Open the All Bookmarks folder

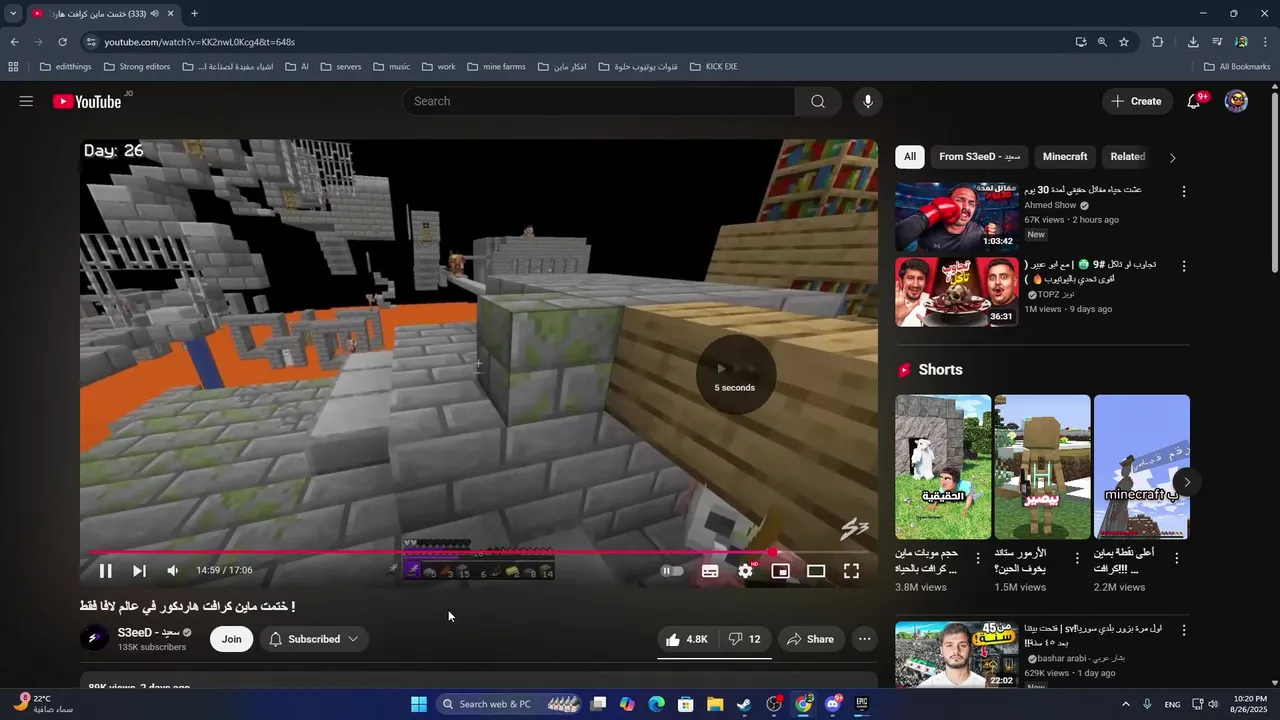(x=1237, y=67)
